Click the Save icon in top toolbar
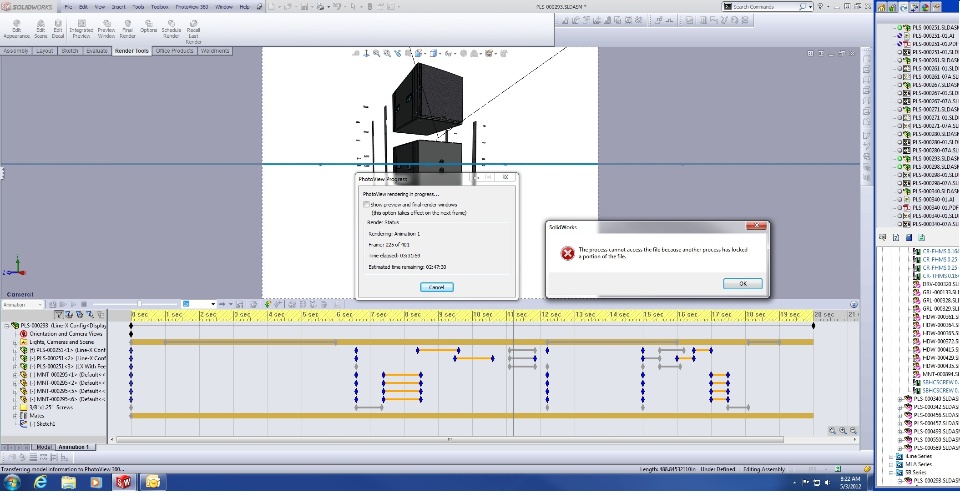 click(x=304, y=7)
